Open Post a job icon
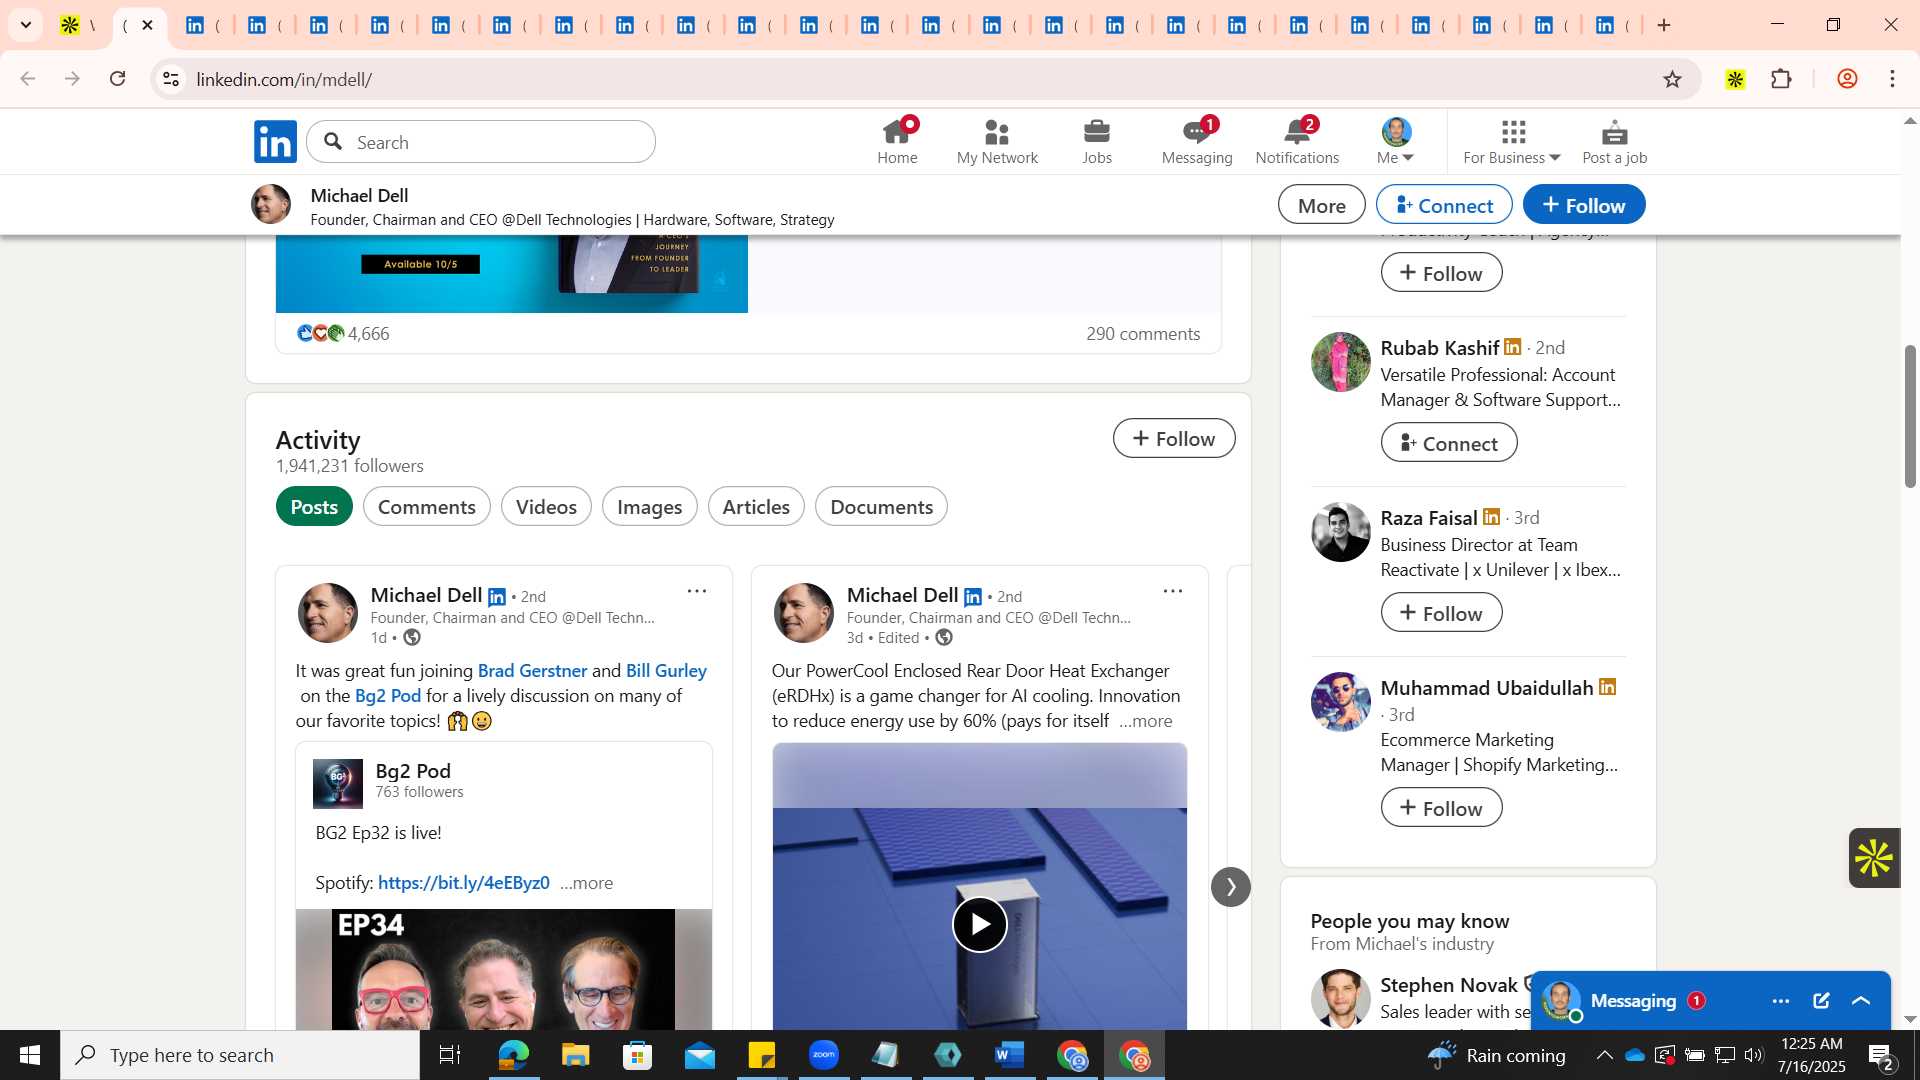 [x=1614, y=142]
